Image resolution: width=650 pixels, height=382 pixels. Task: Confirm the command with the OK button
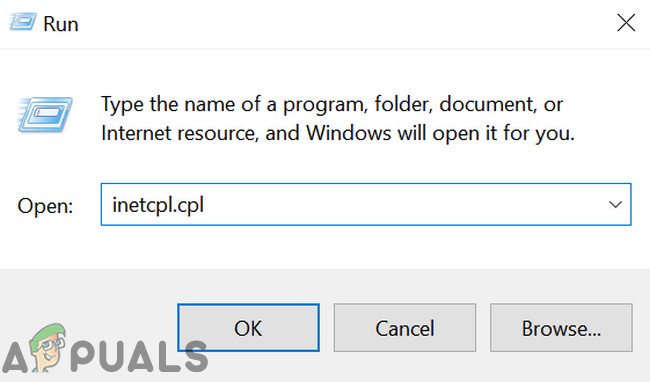point(248,328)
